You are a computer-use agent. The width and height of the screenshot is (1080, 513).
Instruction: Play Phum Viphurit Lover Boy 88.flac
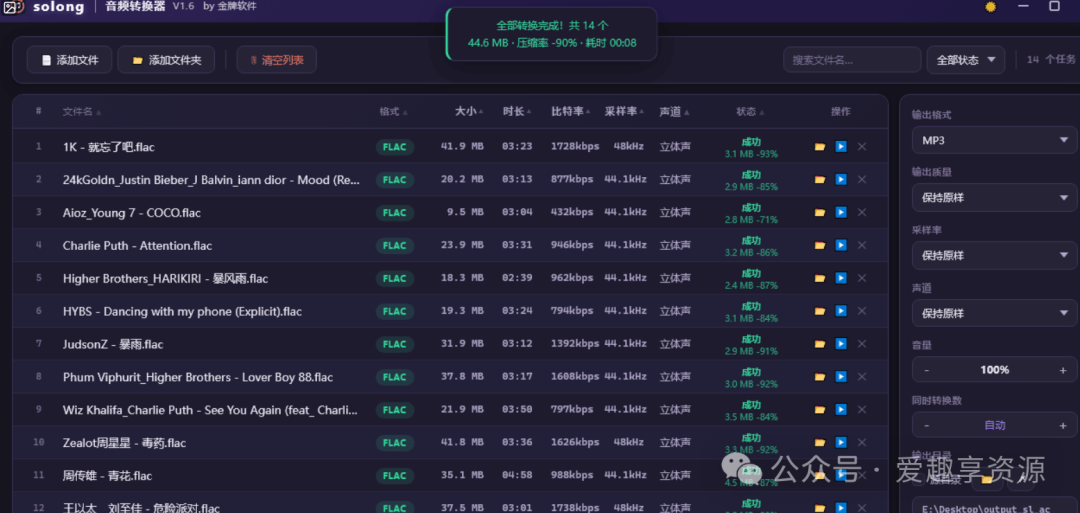(x=840, y=377)
